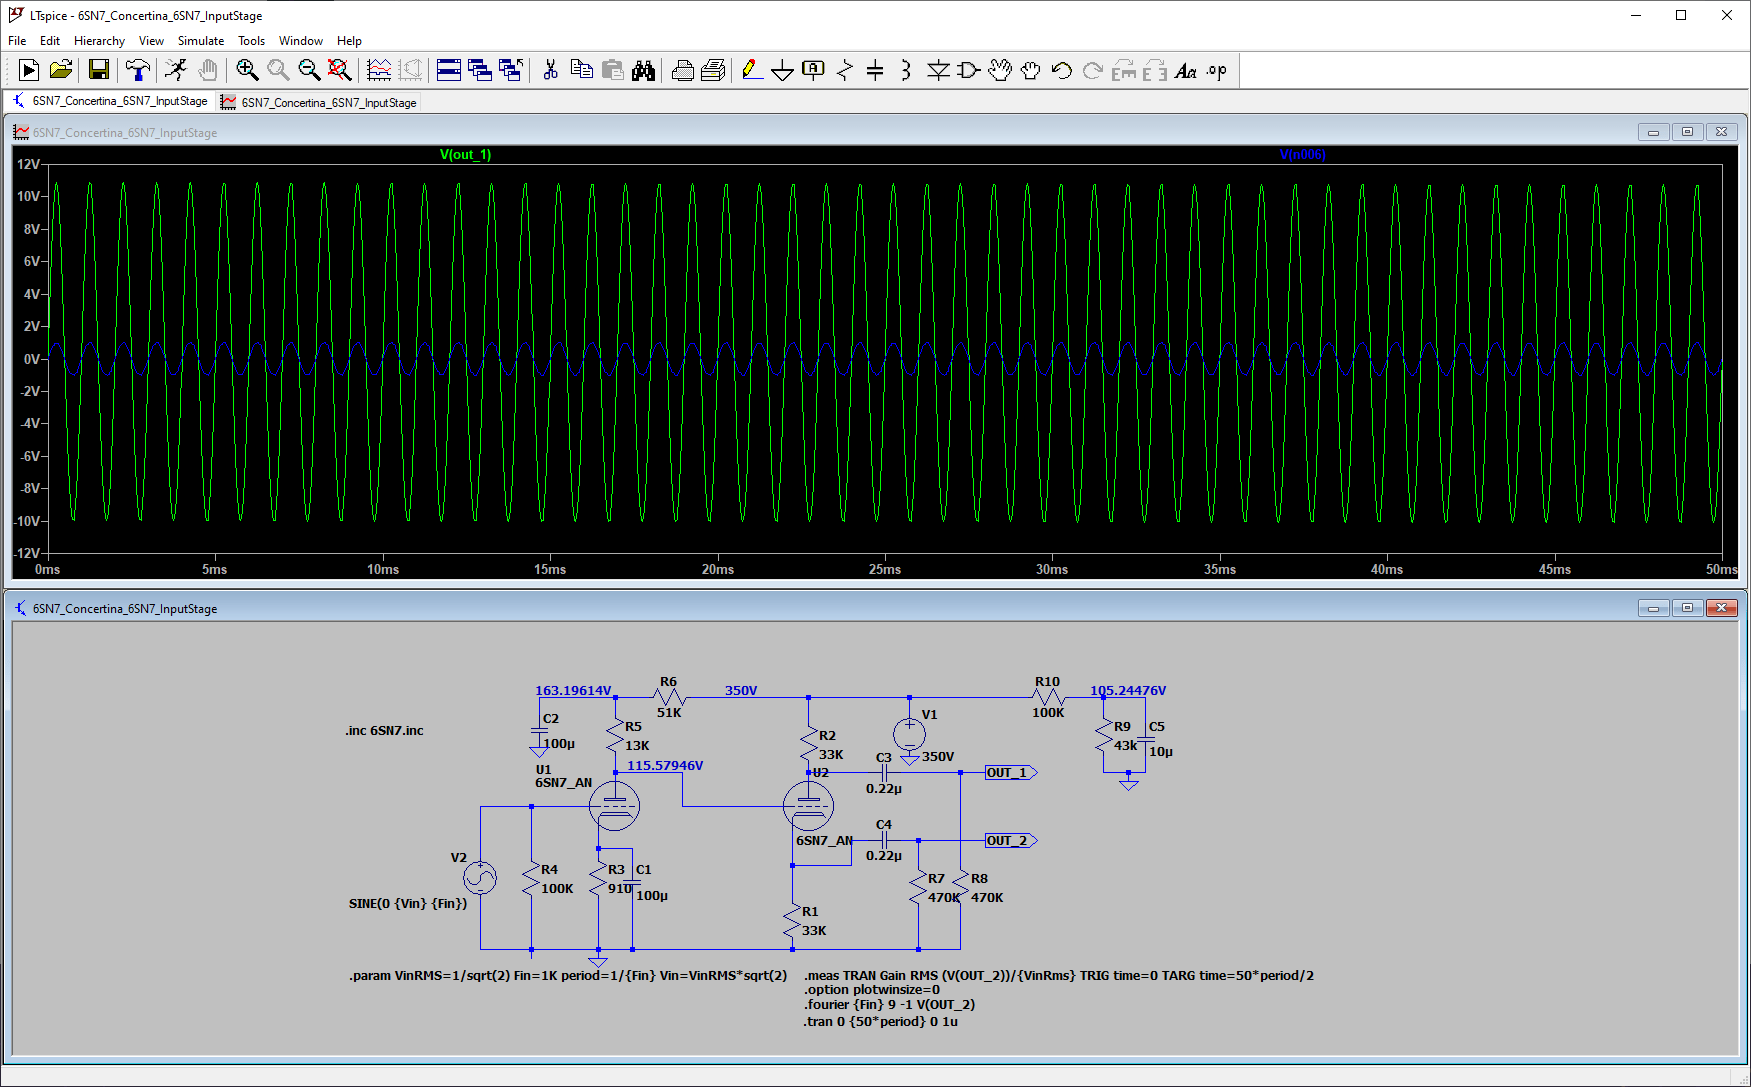
Task: Click the V(out_1) trace label
Action: coord(465,154)
